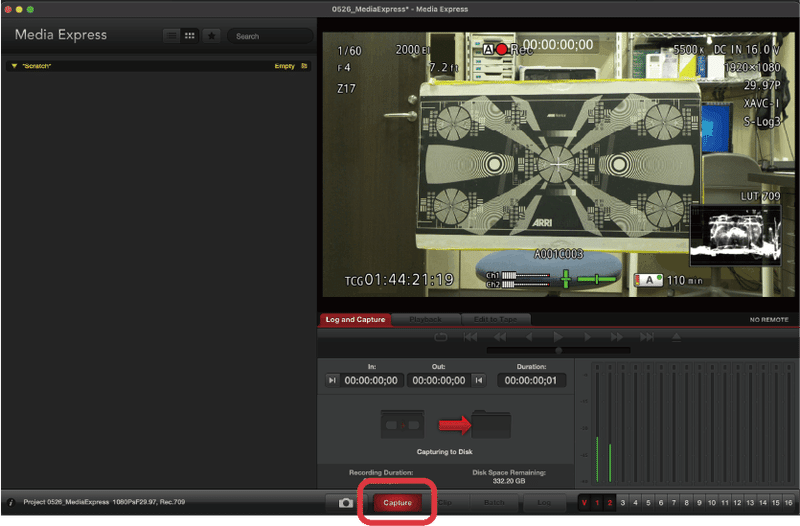Click the bin icon beside Empty label
The width and height of the screenshot is (800, 526).
click(305, 66)
